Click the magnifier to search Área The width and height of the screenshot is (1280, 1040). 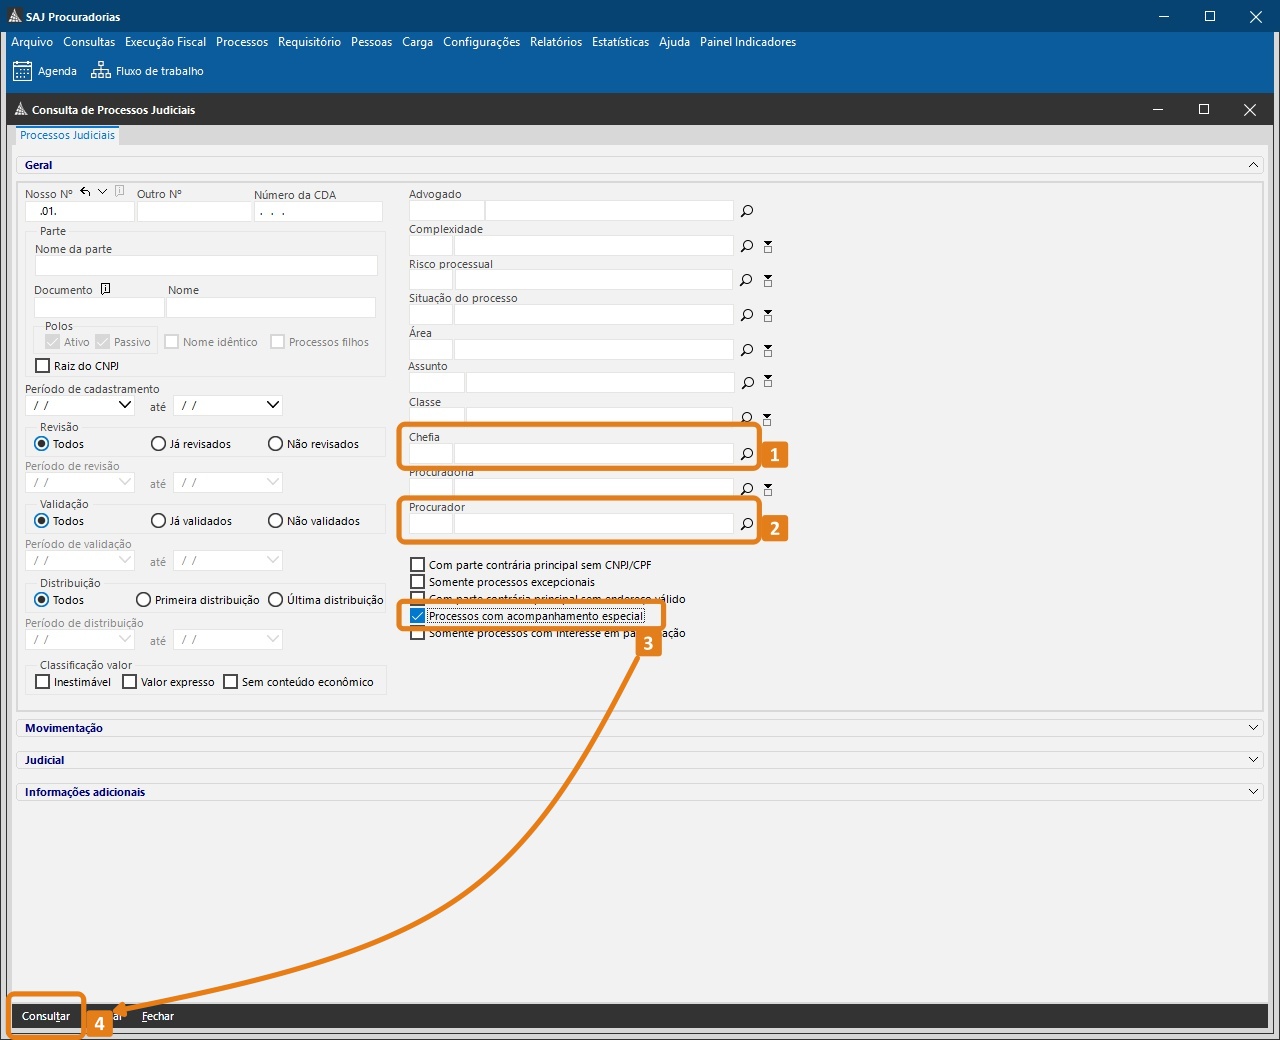pos(747,350)
